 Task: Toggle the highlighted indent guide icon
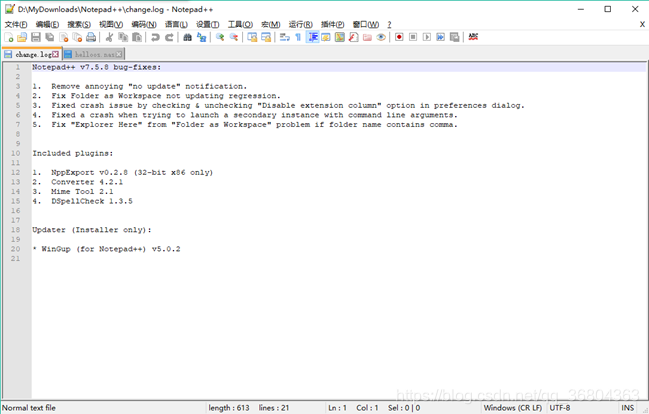(x=312, y=38)
